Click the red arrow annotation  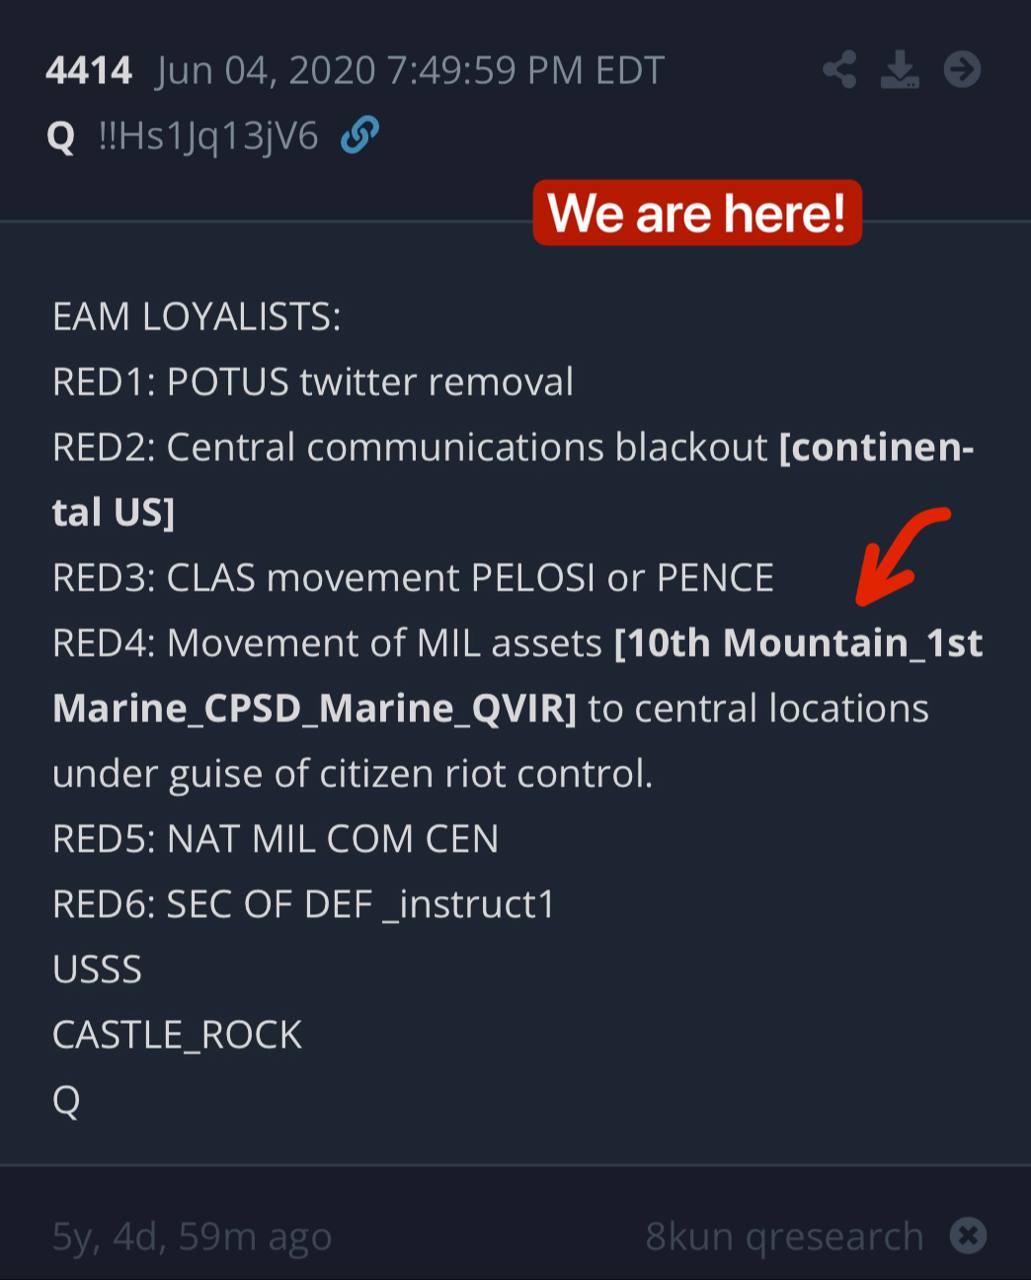(x=904, y=555)
